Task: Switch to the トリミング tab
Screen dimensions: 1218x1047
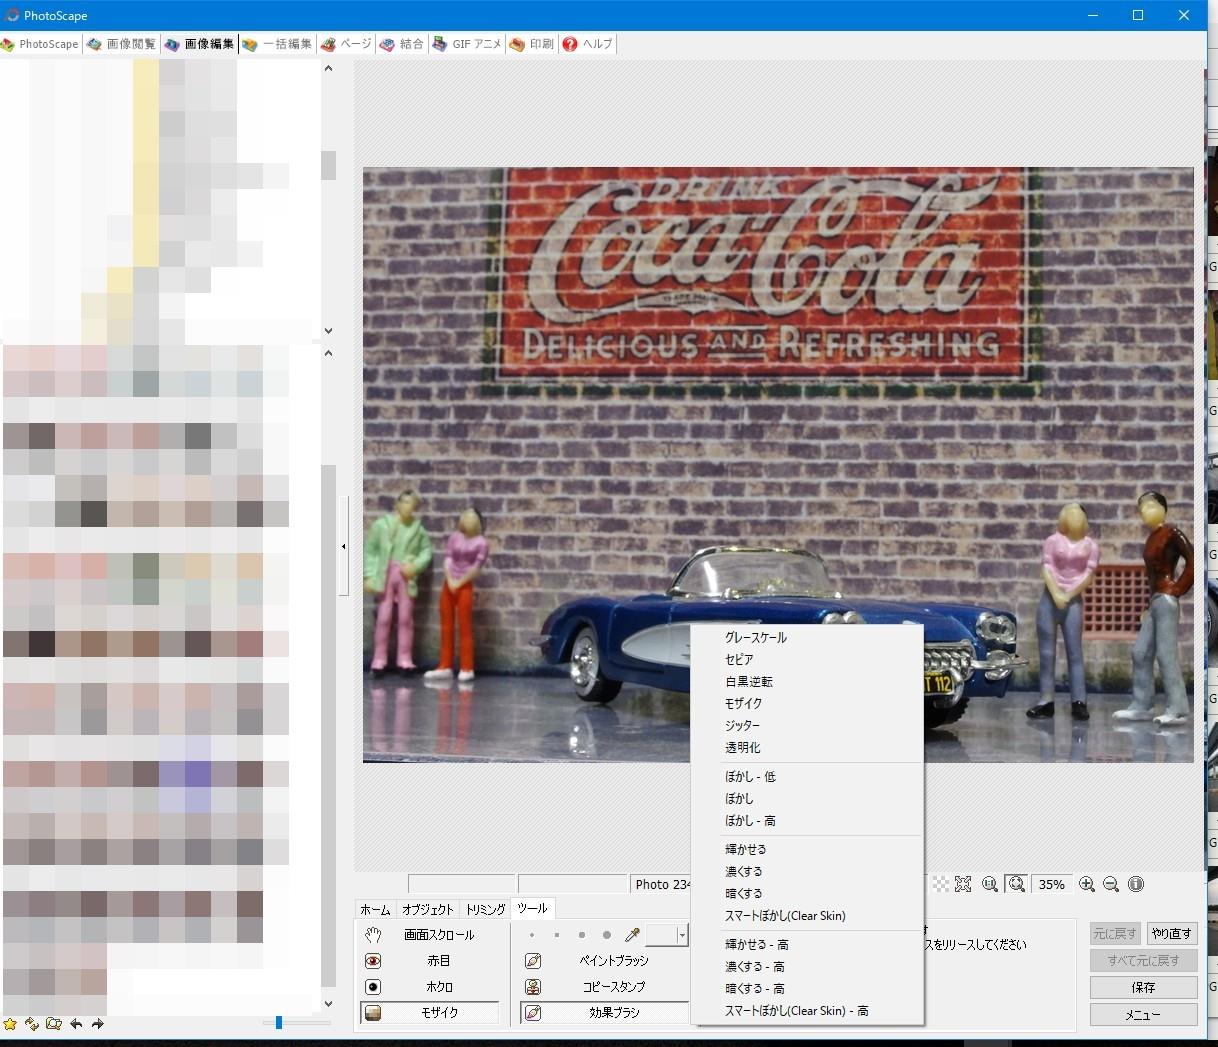Action: (x=485, y=910)
